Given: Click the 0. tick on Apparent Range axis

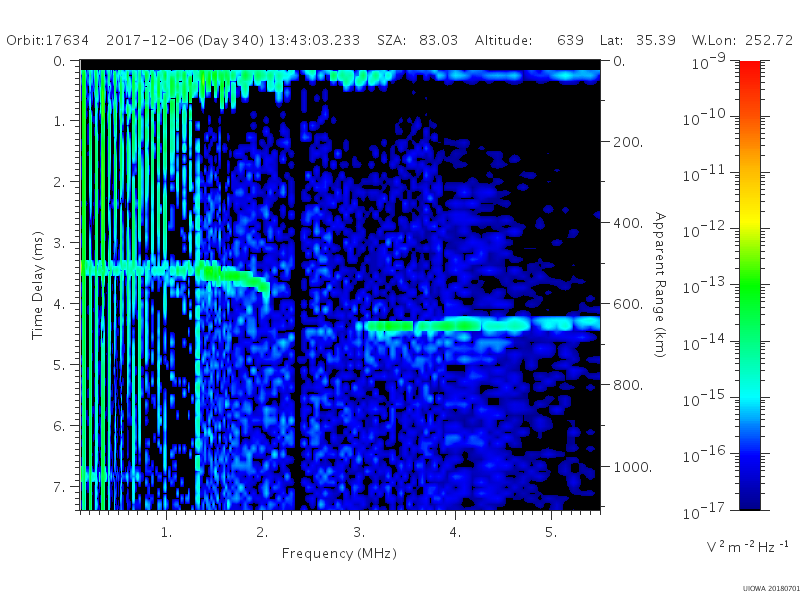Looking at the screenshot, I should (x=619, y=61).
